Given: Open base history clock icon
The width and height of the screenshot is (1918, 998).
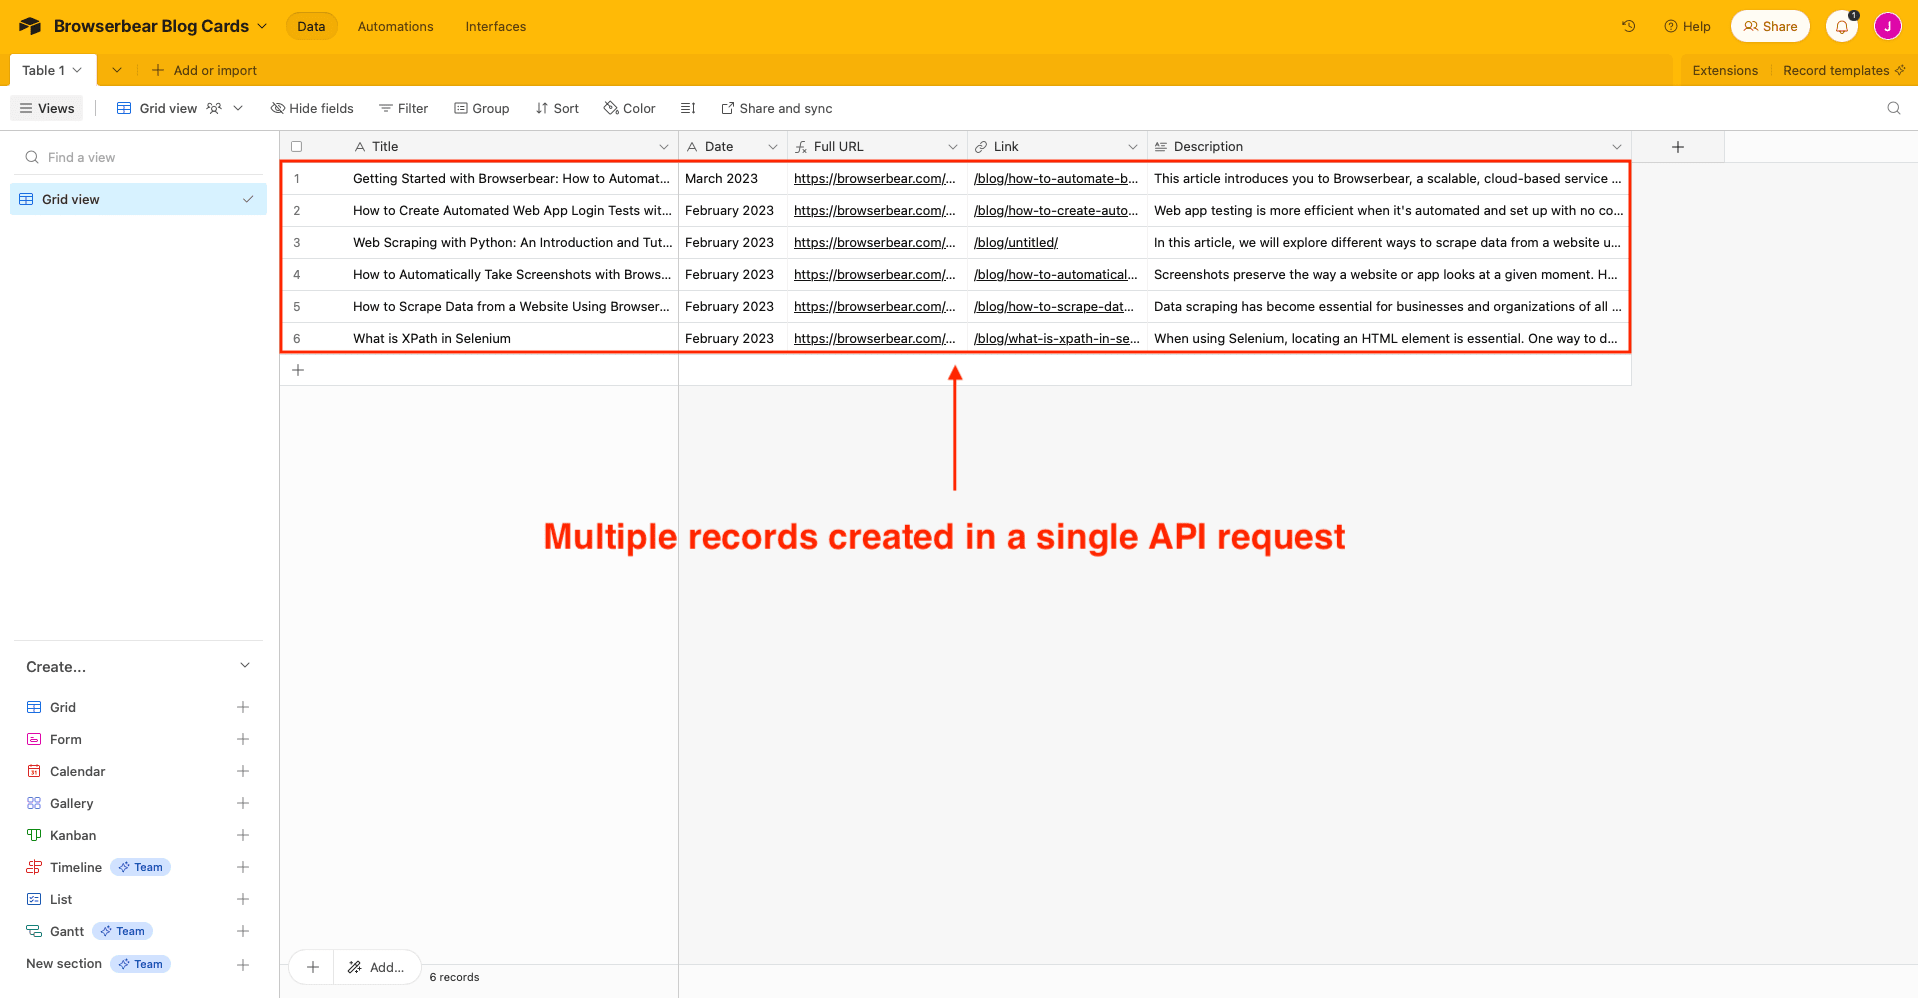Looking at the screenshot, I should coord(1628,26).
